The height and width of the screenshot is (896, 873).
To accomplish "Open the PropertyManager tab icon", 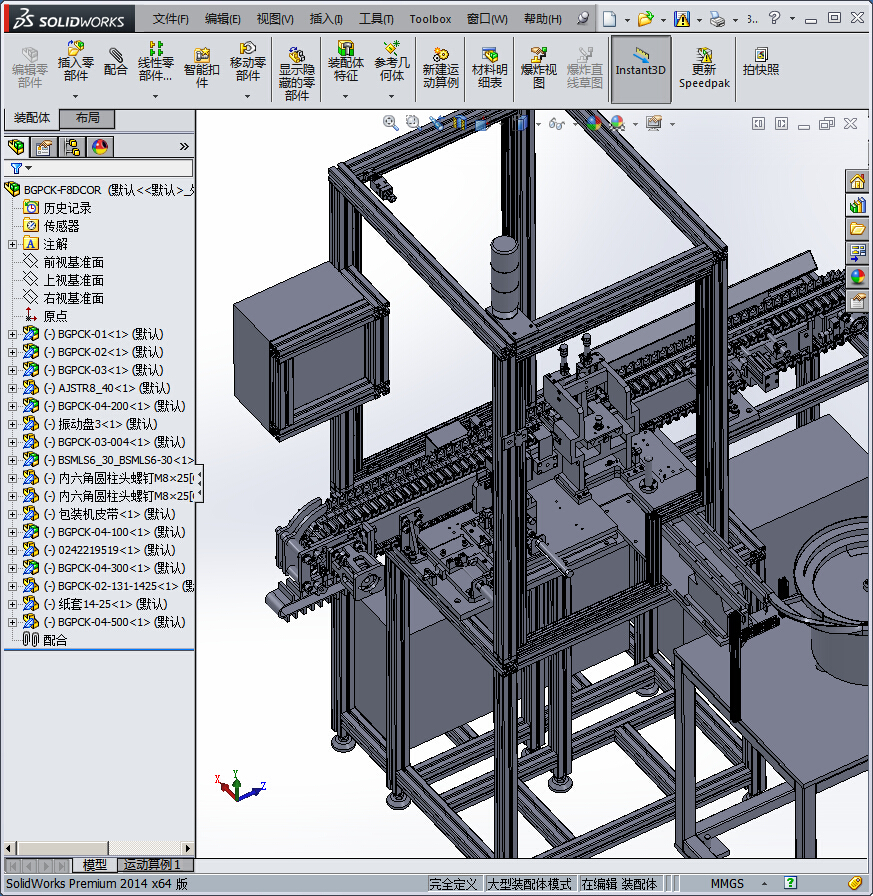I will [44, 147].
